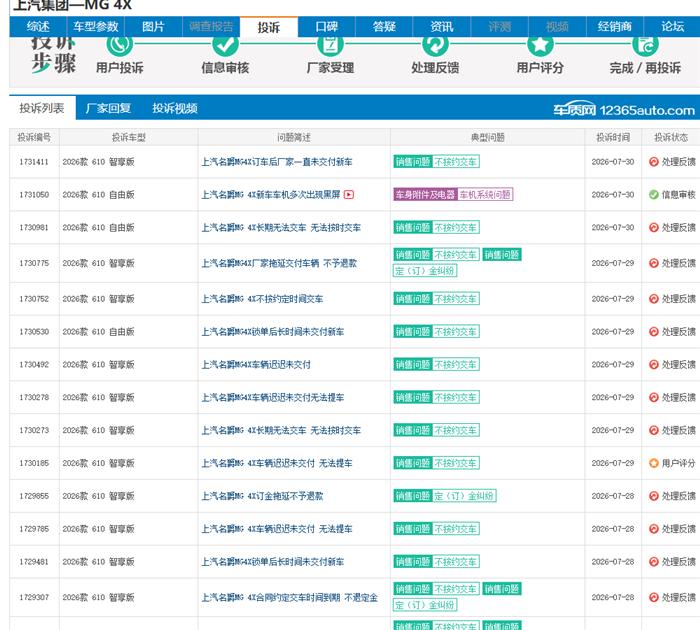
Task: Click the 典型问题 column header
Action: coord(488,137)
